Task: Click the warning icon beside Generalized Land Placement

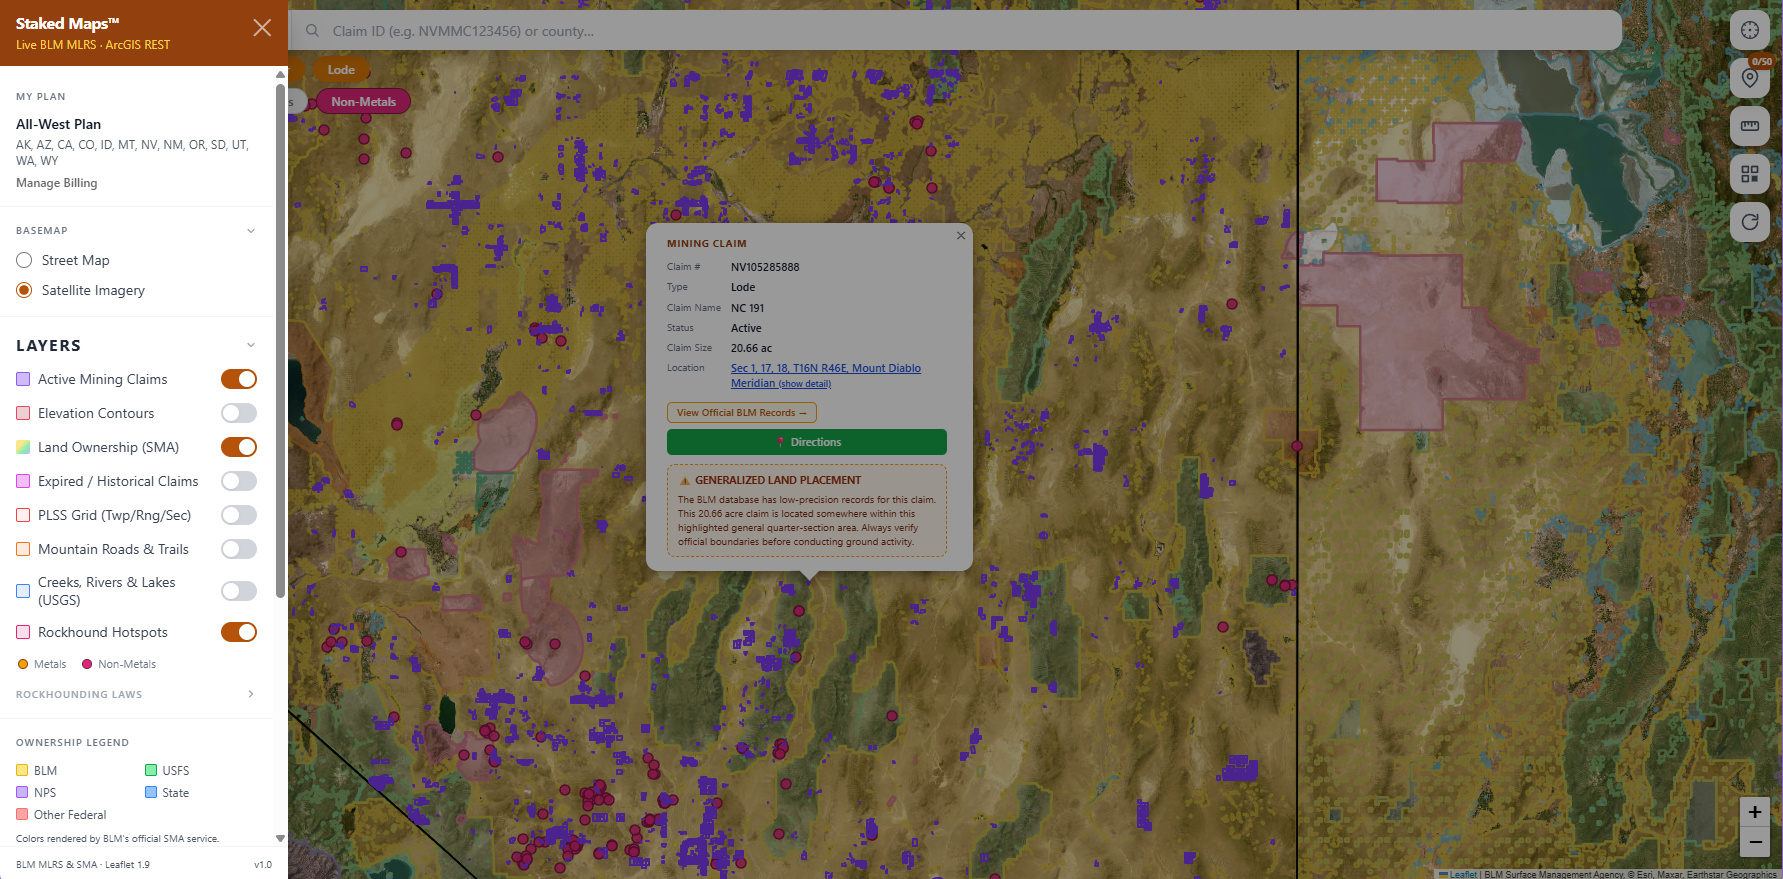Action: coord(685,481)
